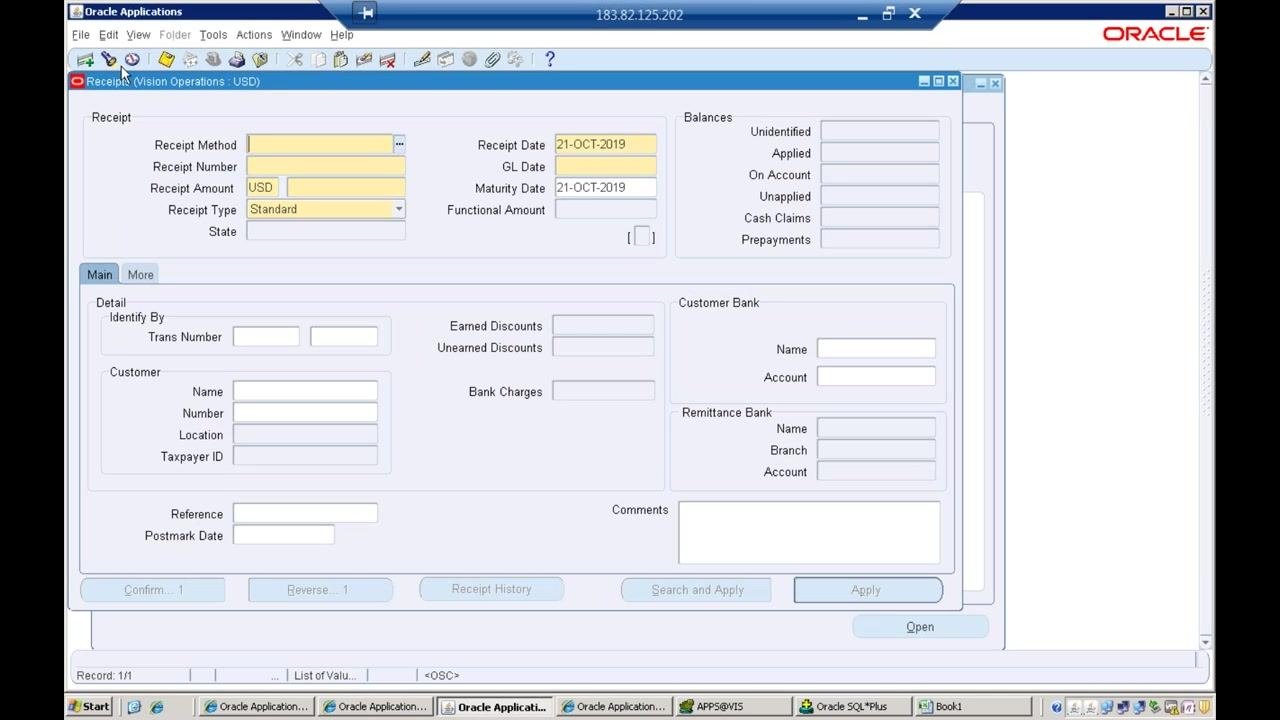
Task: Click the GL Date field
Action: (x=606, y=166)
